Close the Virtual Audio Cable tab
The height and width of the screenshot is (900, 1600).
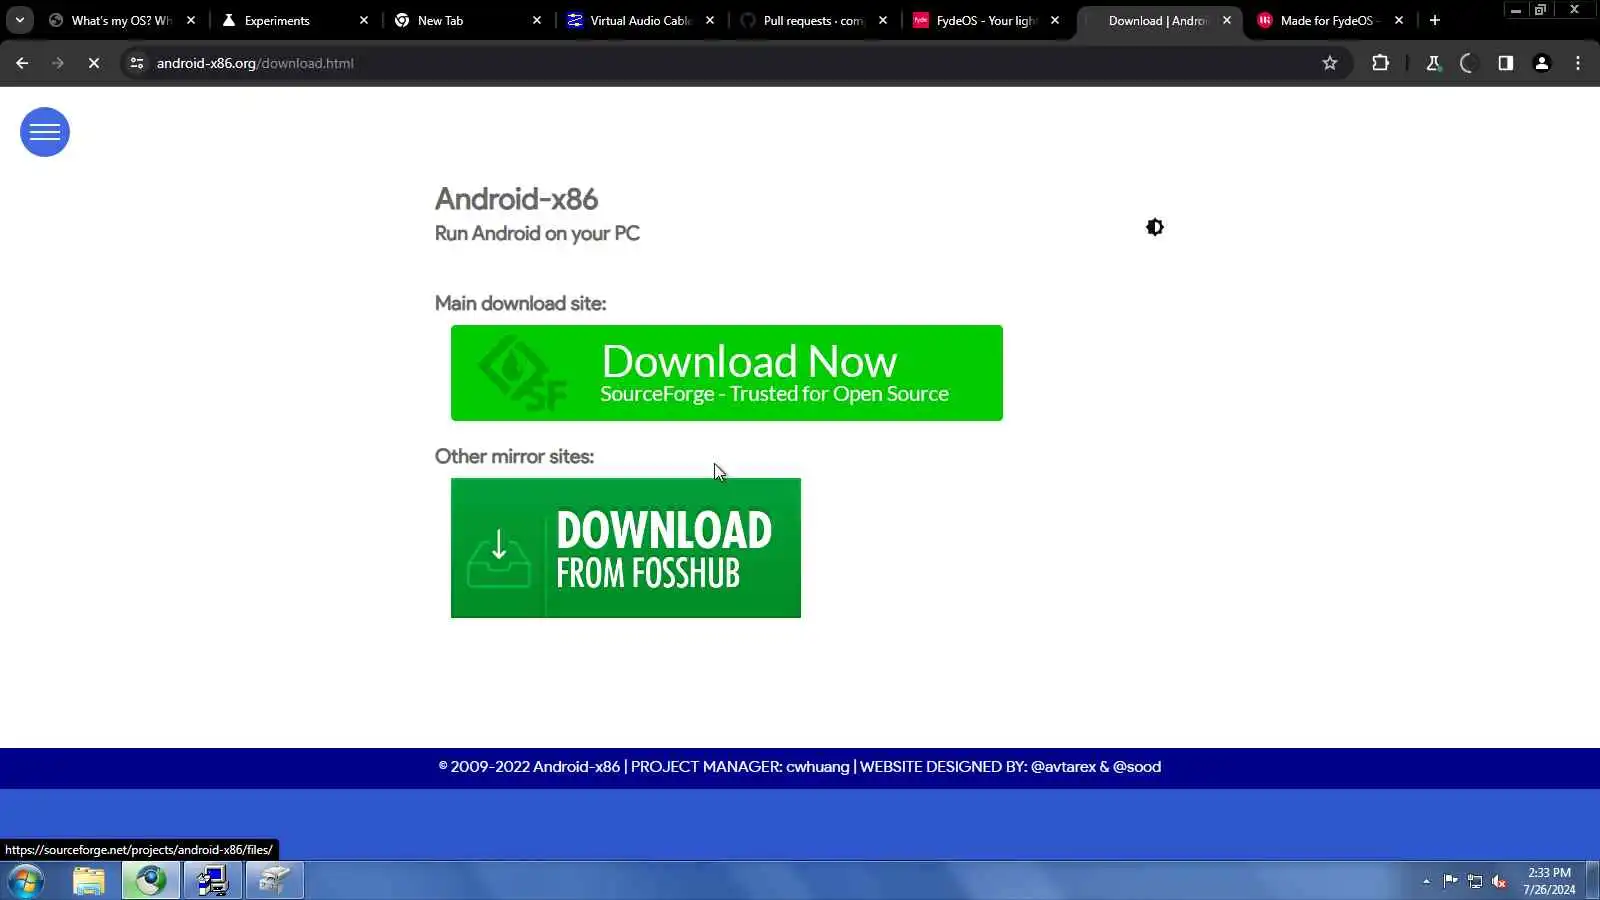(710, 20)
